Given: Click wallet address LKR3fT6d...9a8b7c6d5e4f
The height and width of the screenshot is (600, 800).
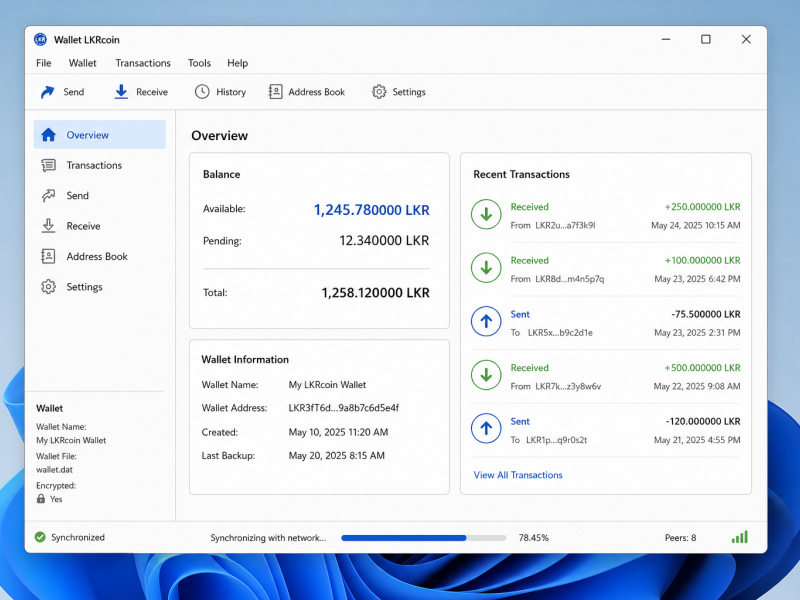Looking at the screenshot, I should [343, 408].
